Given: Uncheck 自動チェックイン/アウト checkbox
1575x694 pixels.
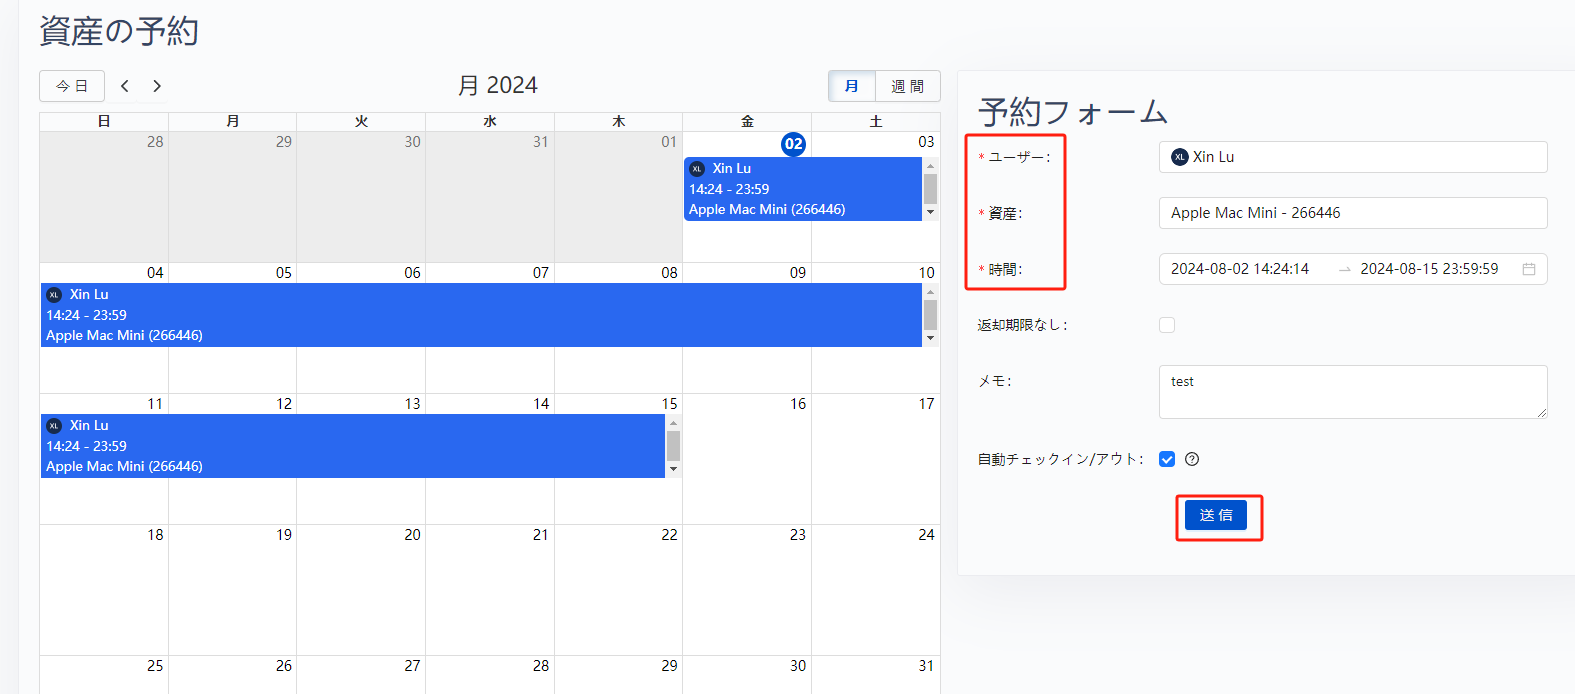Looking at the screenshot, I should point(1167,459).
